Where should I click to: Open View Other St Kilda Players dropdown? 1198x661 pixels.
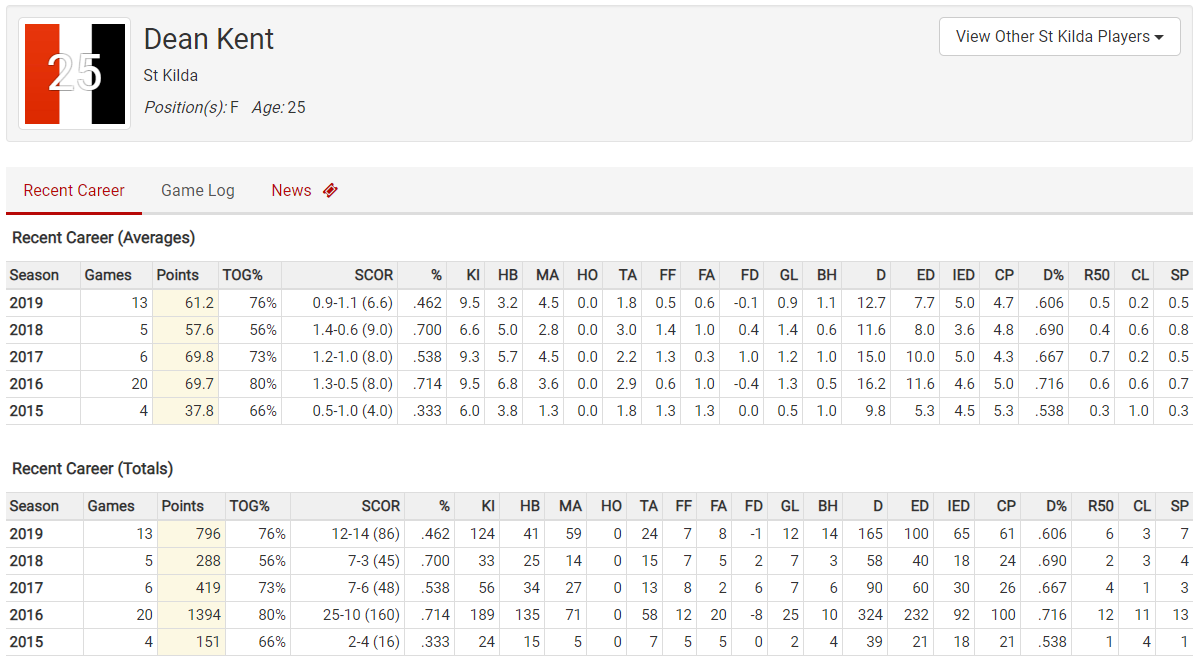tap(1059, 36)
